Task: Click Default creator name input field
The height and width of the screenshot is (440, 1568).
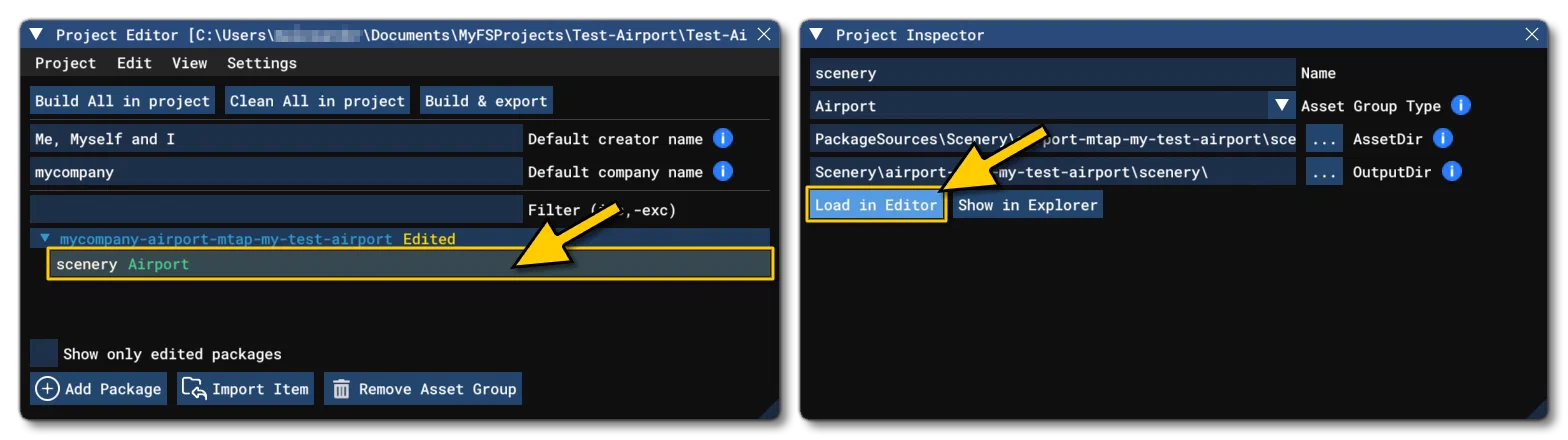Action: (x=276, y=139)
